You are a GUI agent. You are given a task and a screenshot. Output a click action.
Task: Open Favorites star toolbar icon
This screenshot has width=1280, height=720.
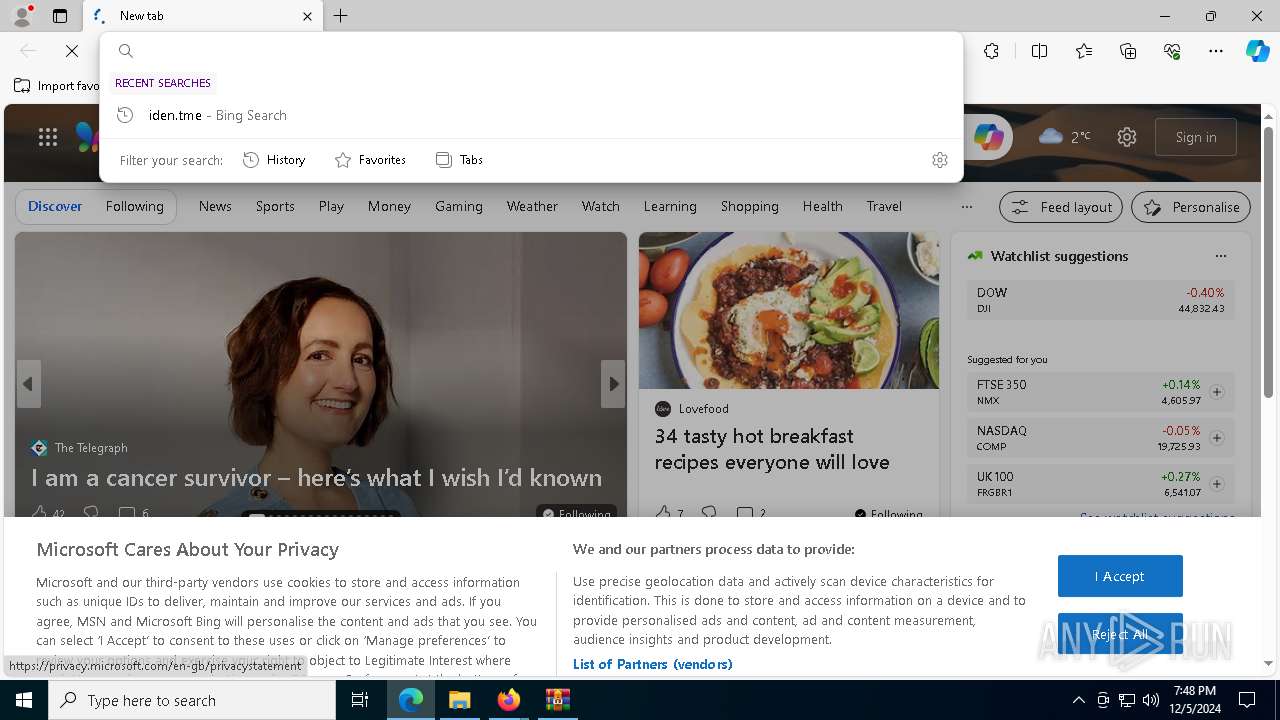(x=1084, y=51)
